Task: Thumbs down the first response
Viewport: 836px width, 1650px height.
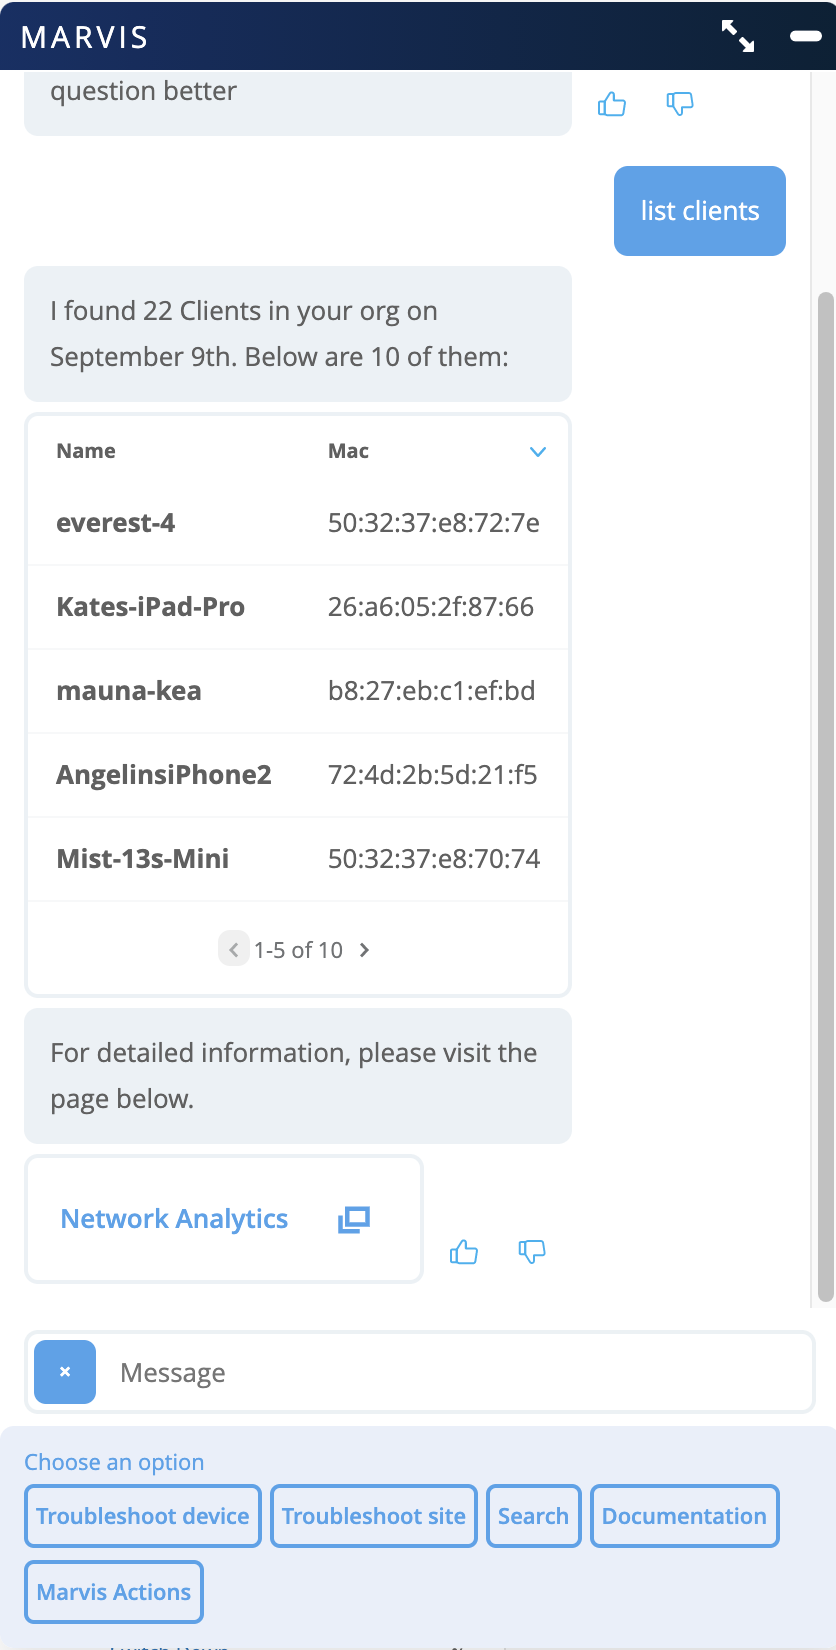Action: tap(680, 104)
